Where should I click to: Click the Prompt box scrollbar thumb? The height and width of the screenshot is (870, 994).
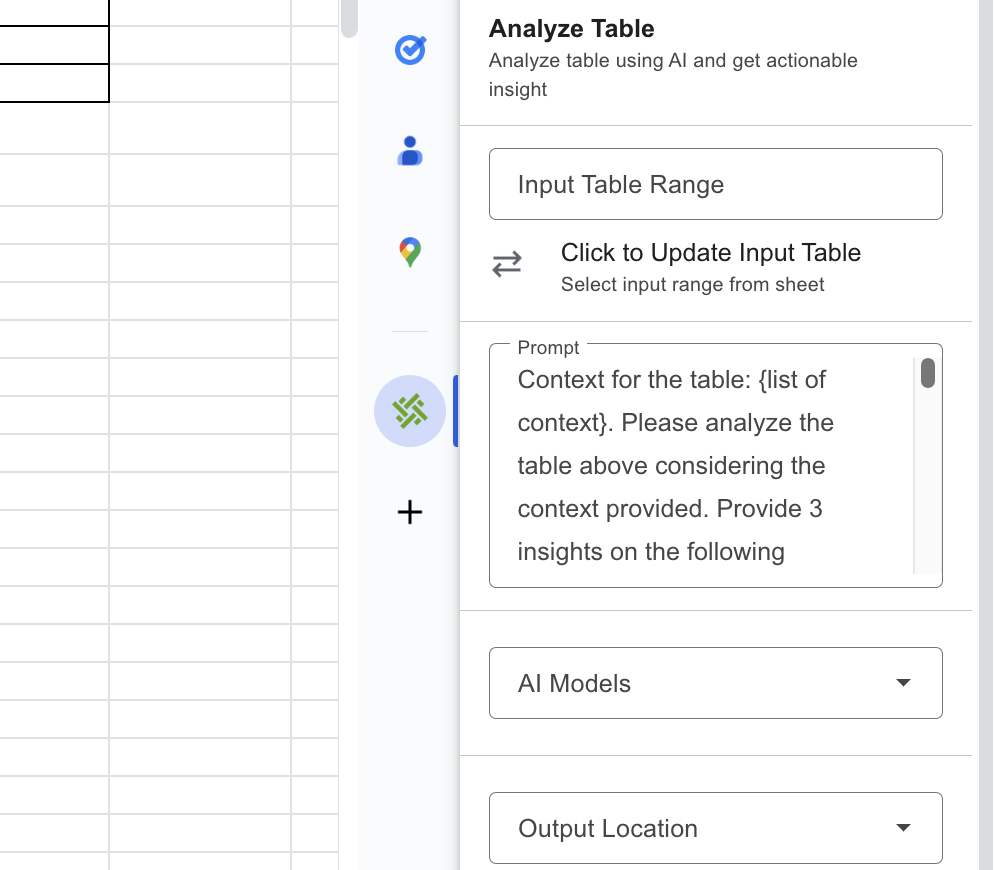928,373
